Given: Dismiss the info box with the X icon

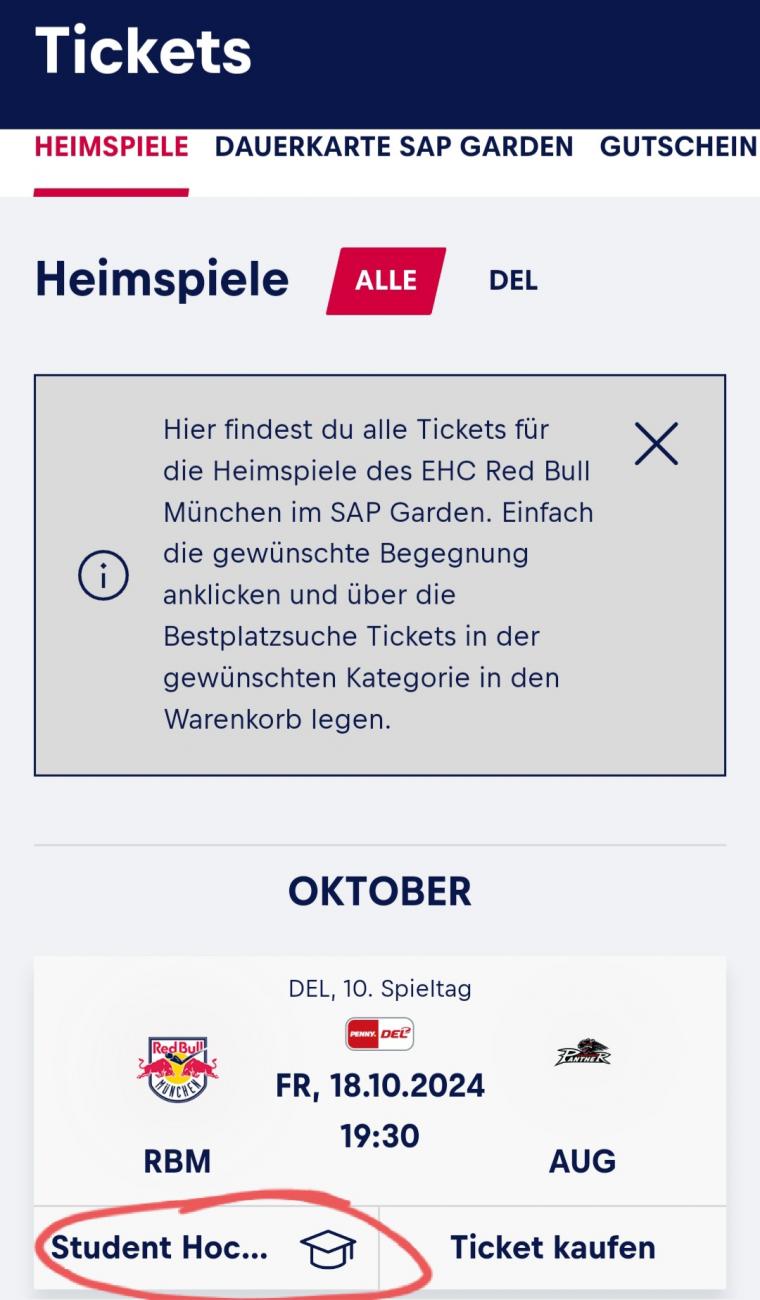Looking at the screenshot, I should [656, 444].
